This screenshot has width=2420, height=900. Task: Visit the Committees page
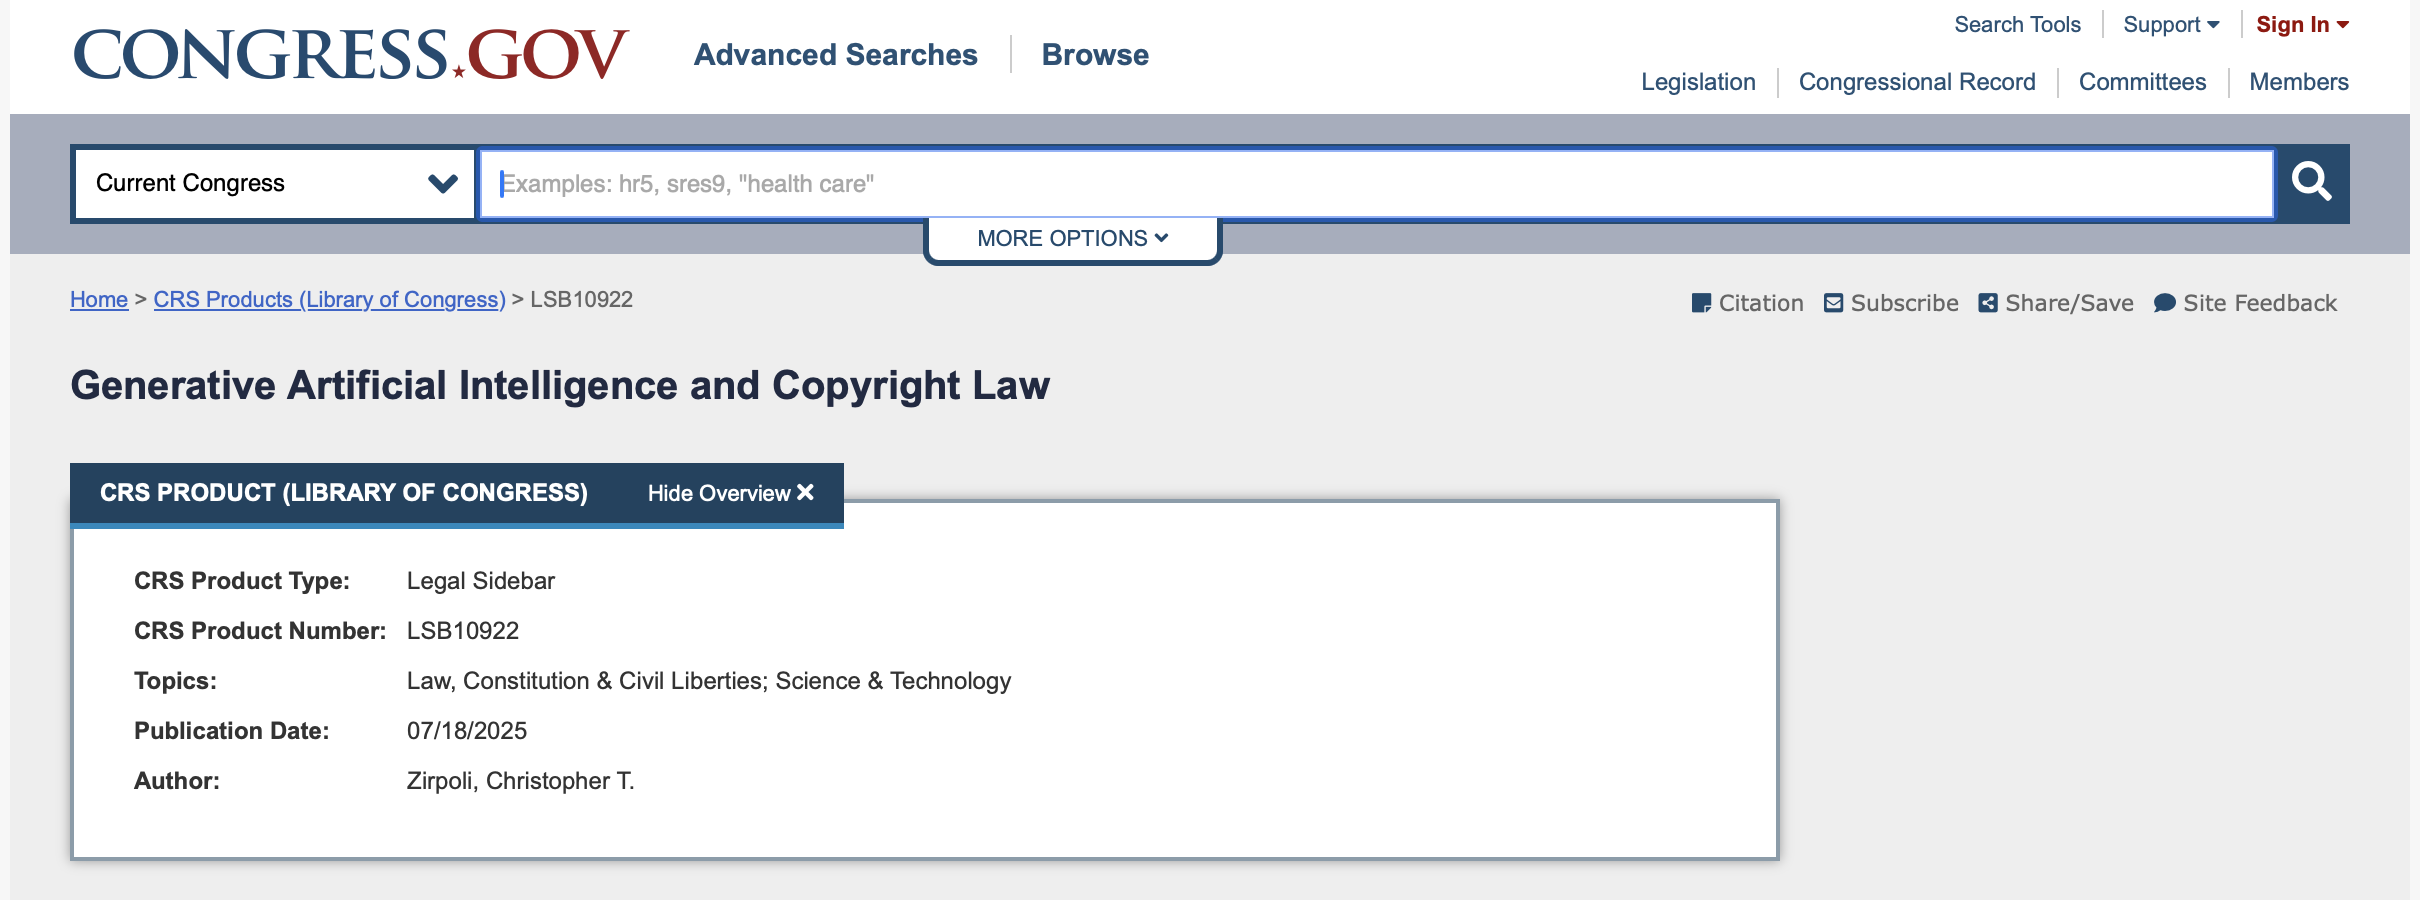coord(2142,82)
